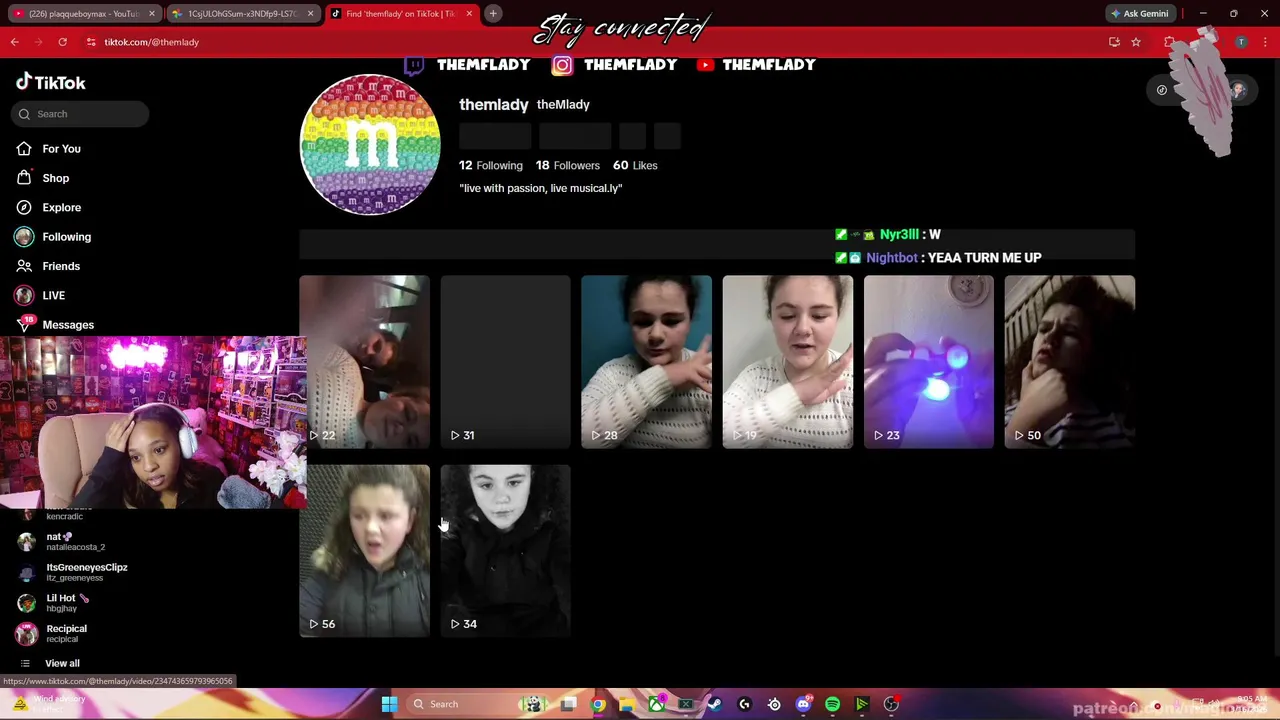This screenshot has height=720, width=1280.
Task: Open the Xbox app from the taskbar
Action: (656, 704)
